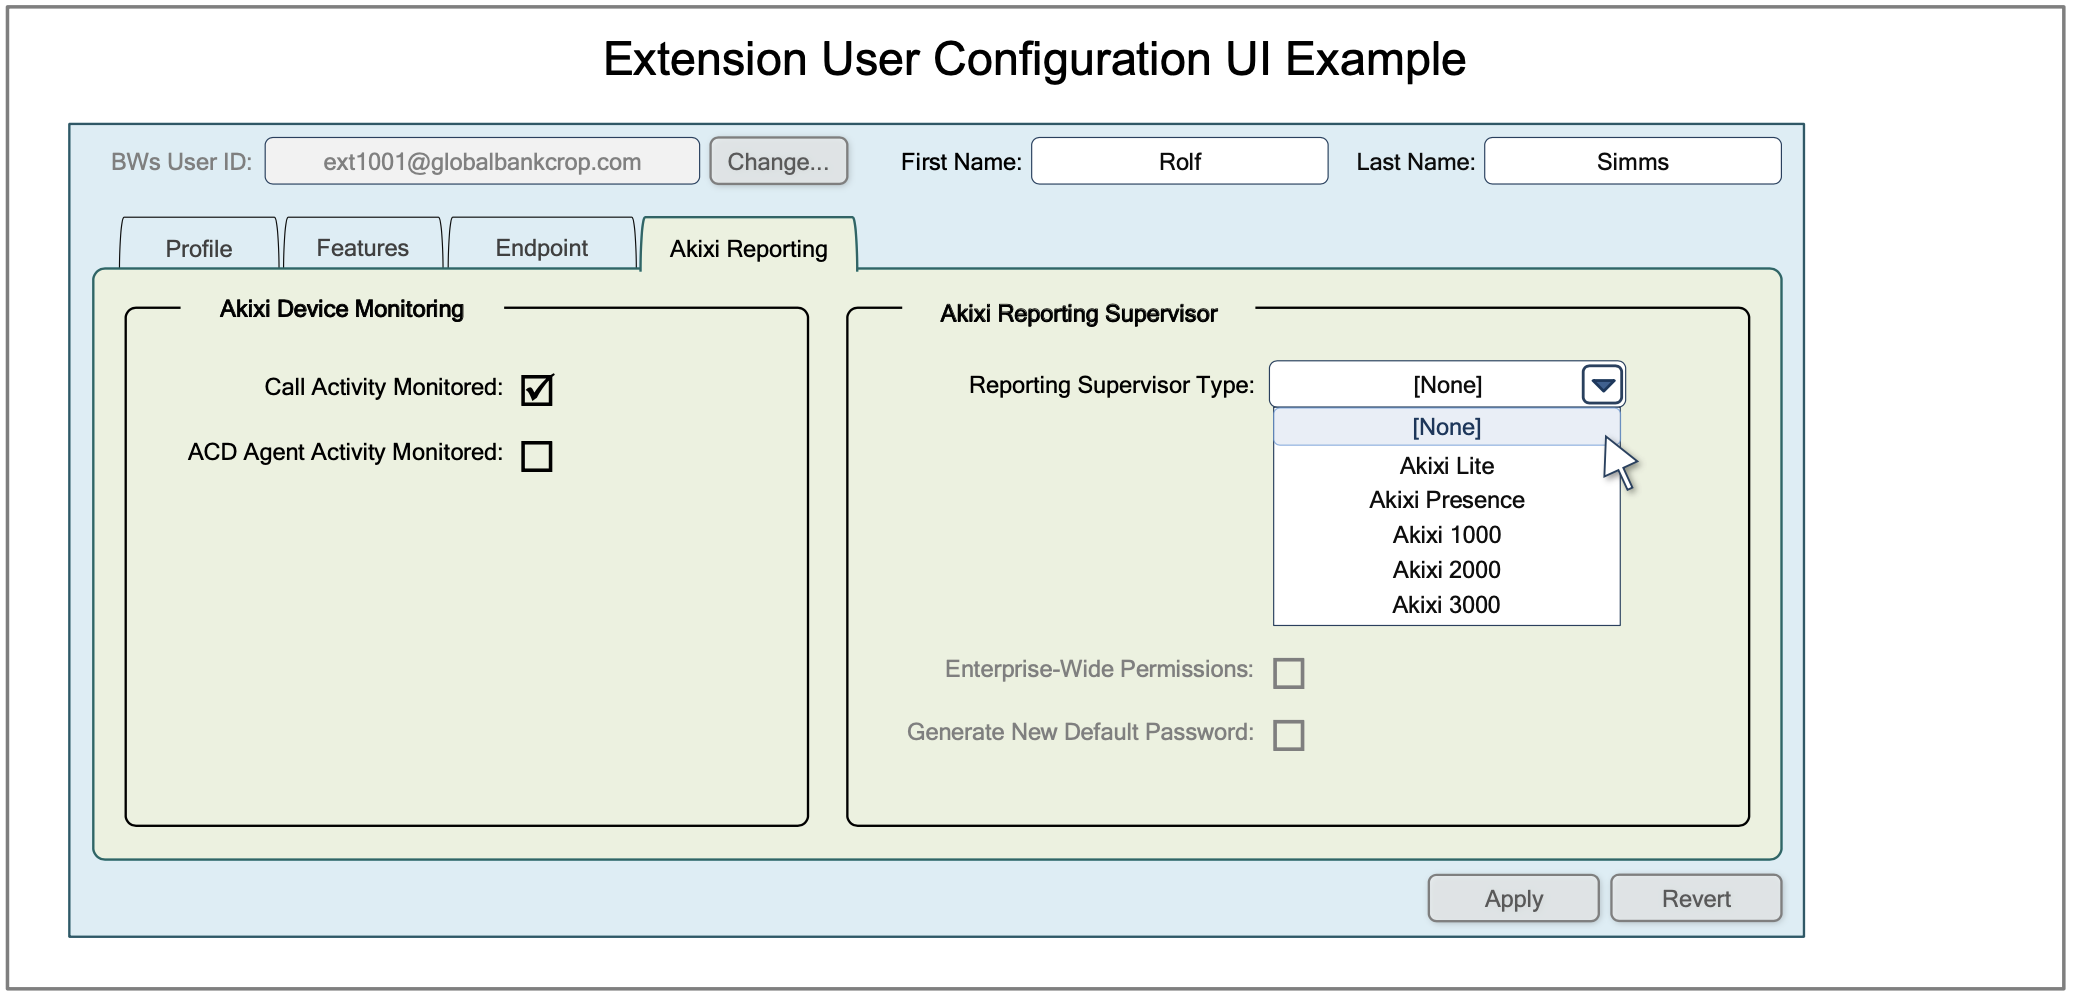The image size is (2074, 996).
Task: Pick Akixi 2000 in the dropdown
Action: (x=1446, y=570)
